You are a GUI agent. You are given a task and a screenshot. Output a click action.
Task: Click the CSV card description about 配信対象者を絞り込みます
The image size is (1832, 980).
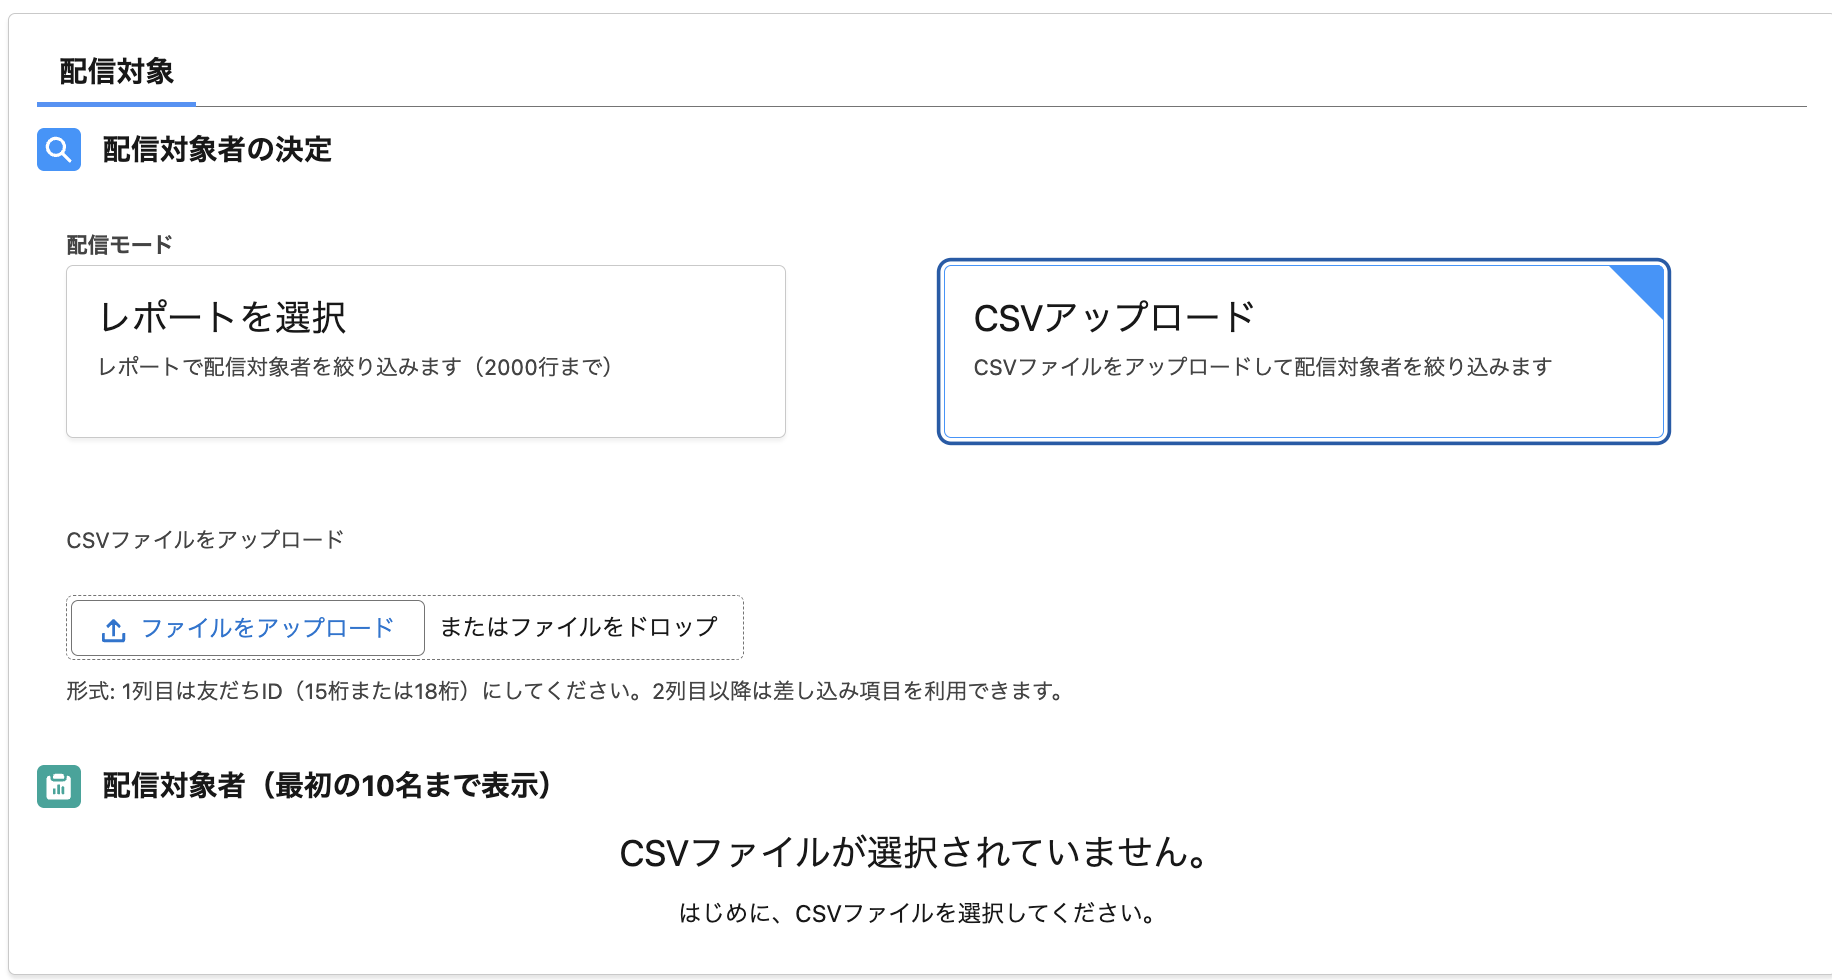point(1262,367)
